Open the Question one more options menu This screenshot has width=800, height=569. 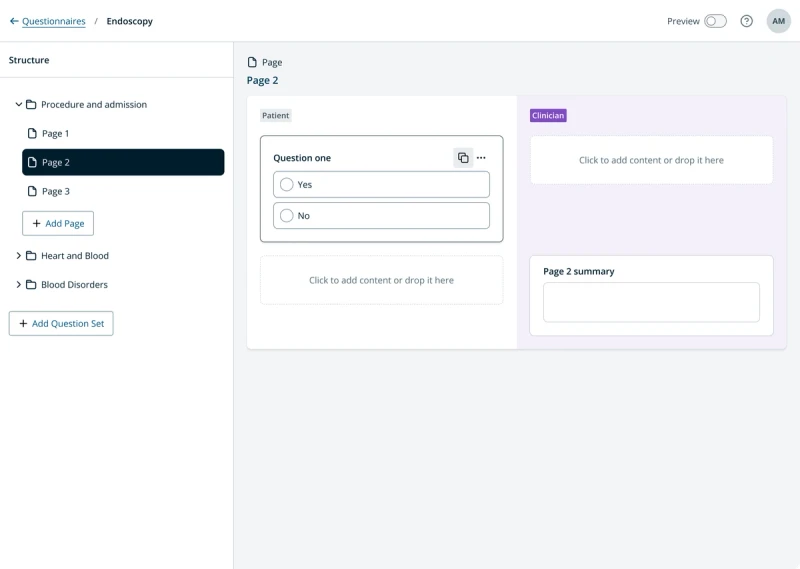481,158
